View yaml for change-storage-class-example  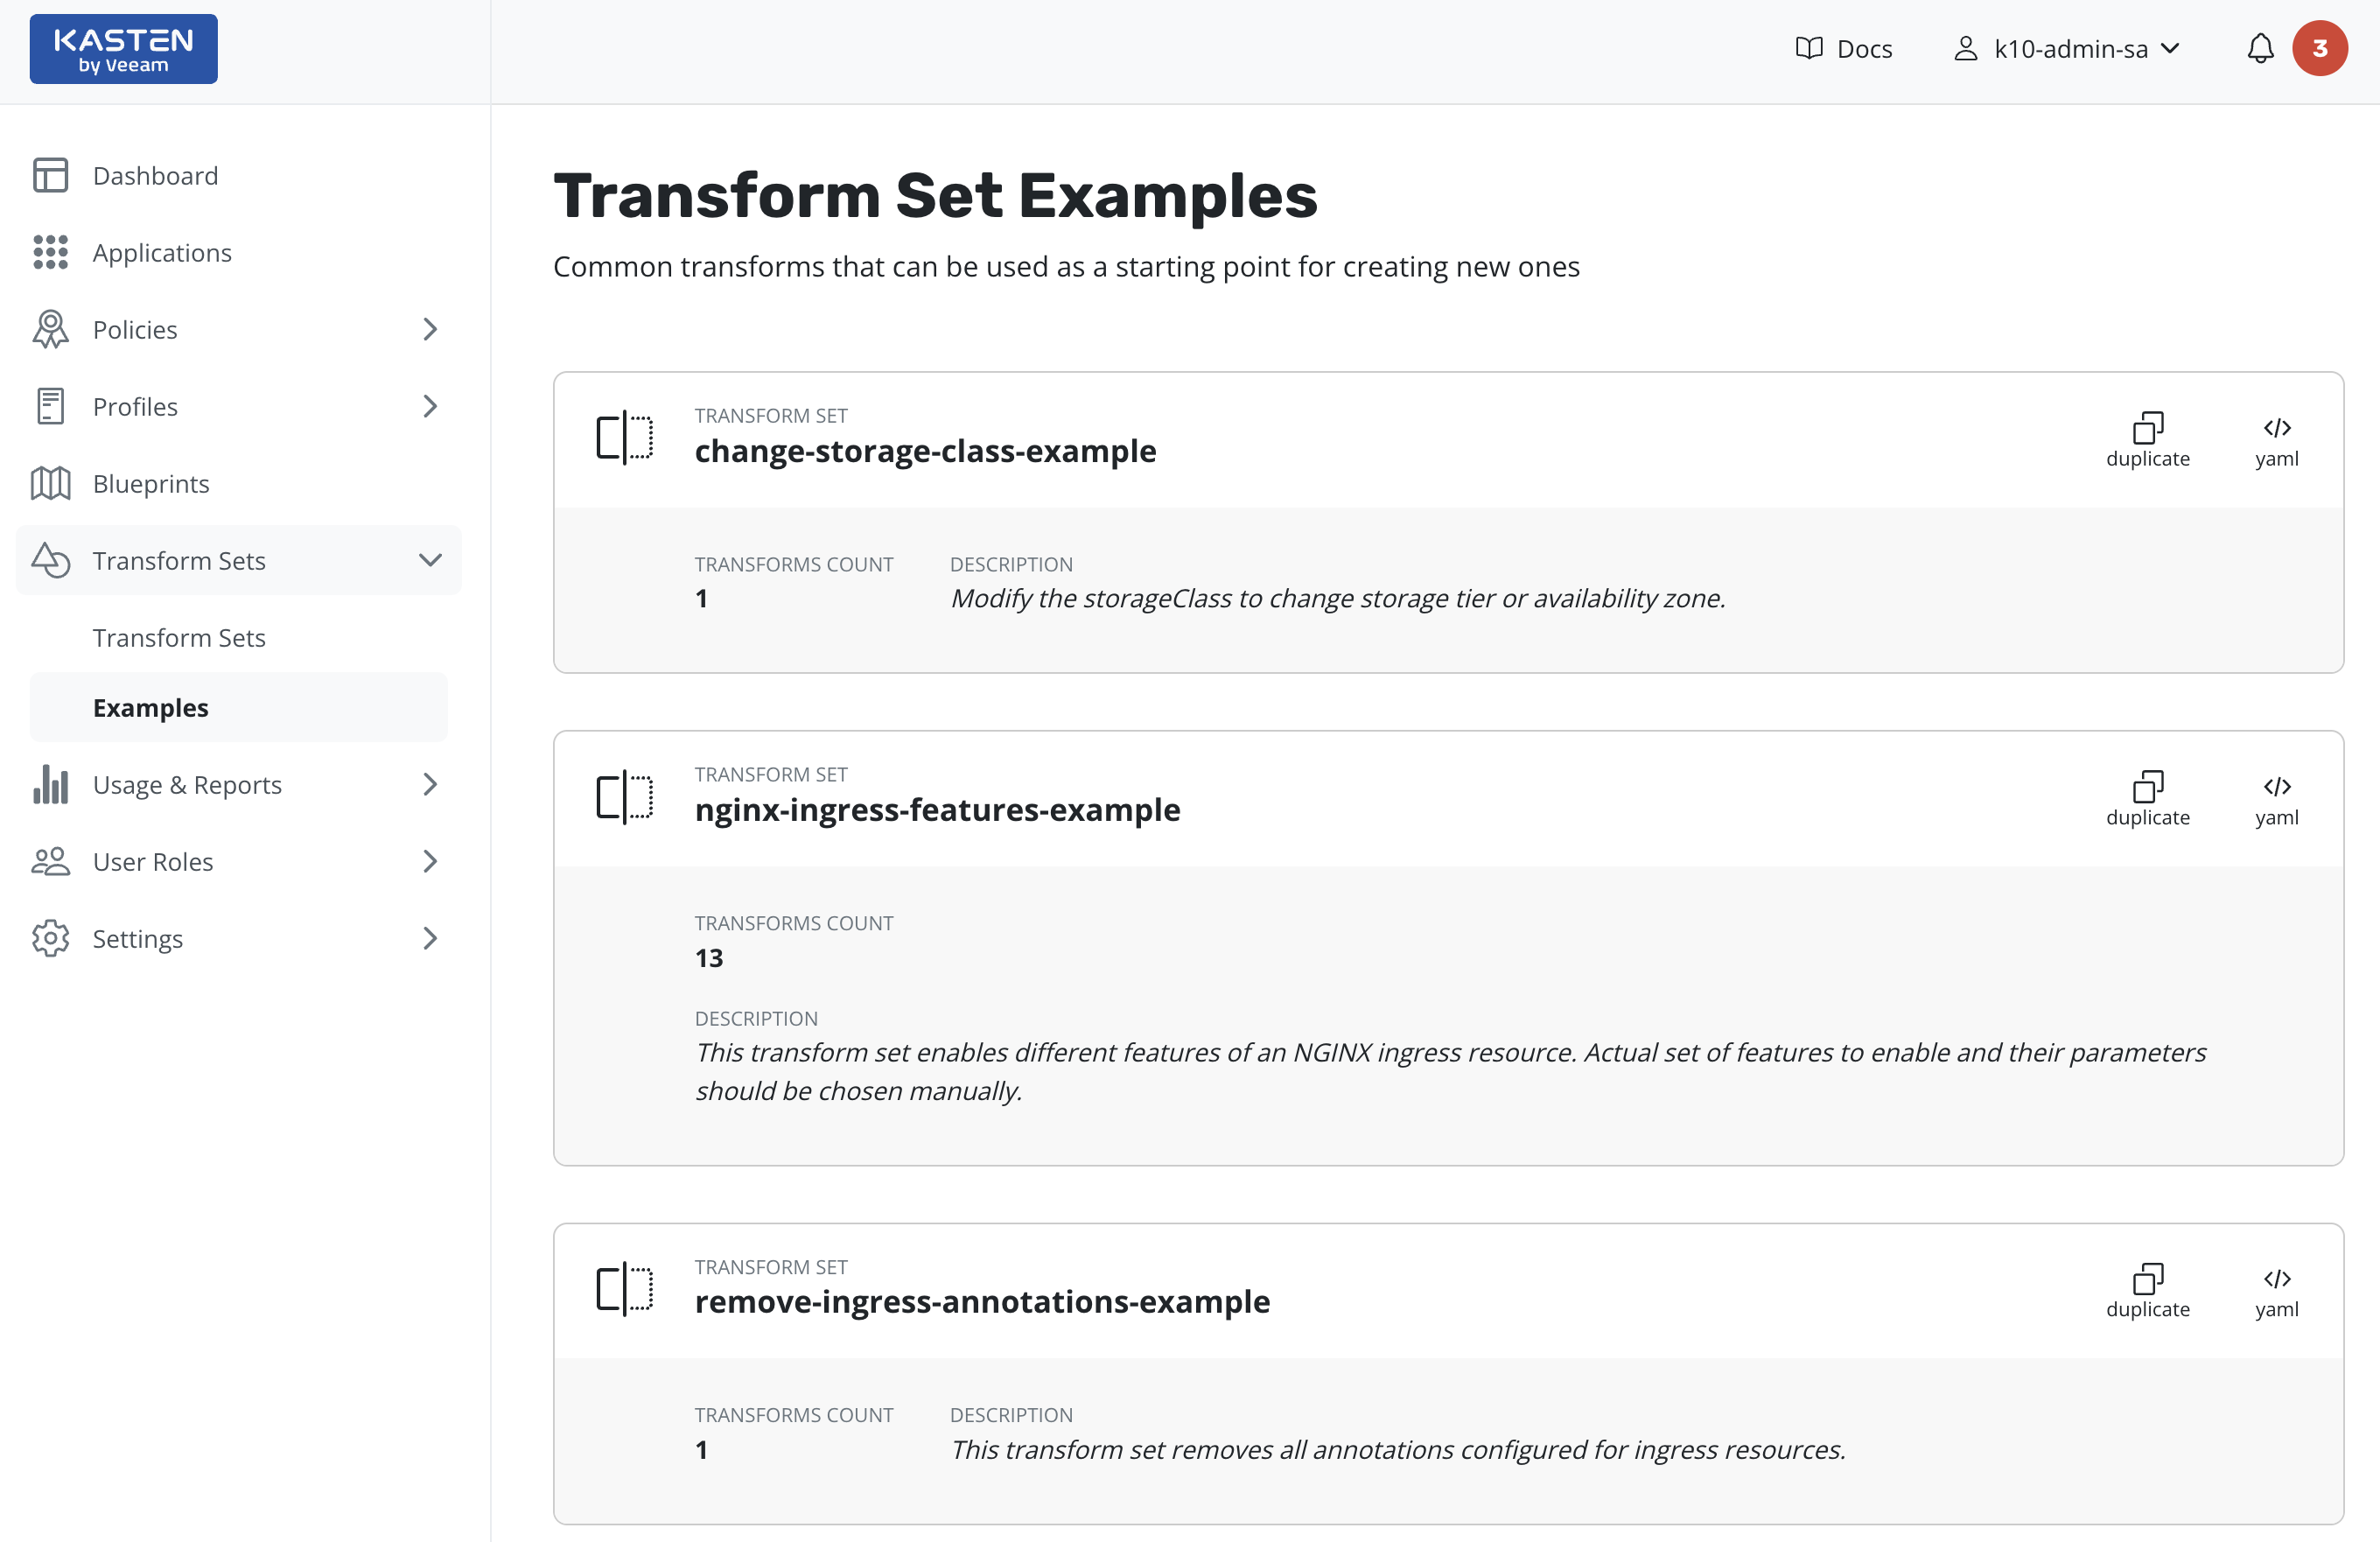point(2276,440)
